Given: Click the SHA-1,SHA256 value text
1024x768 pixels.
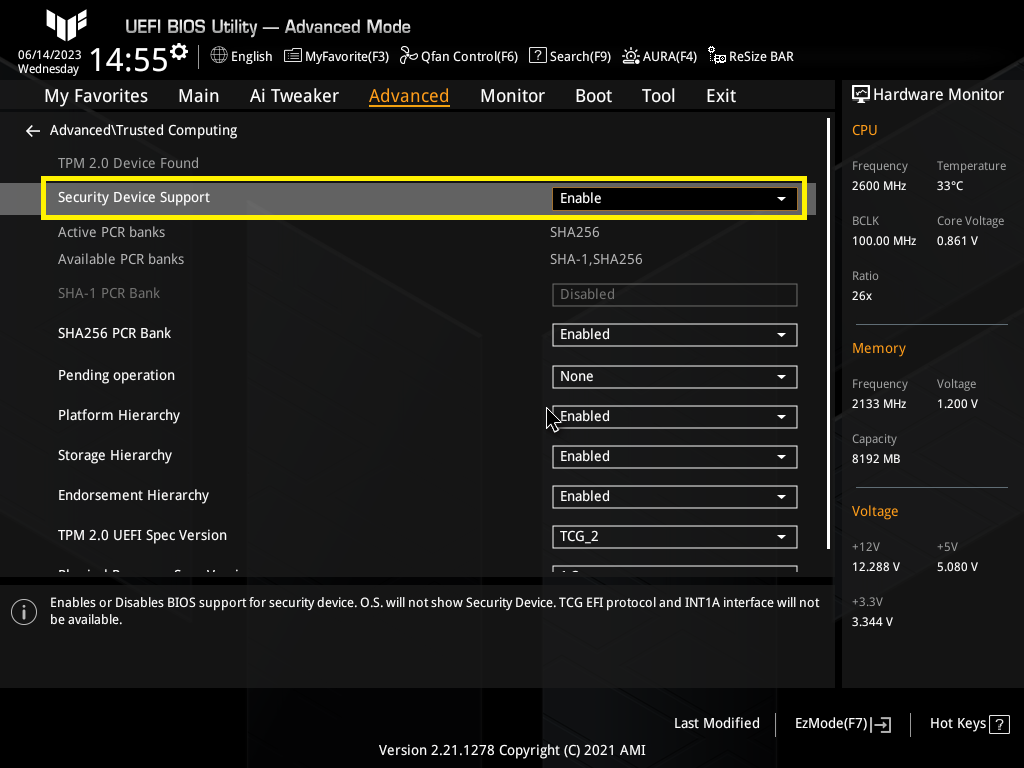Looking at the screenshot, I should (596, 259).
